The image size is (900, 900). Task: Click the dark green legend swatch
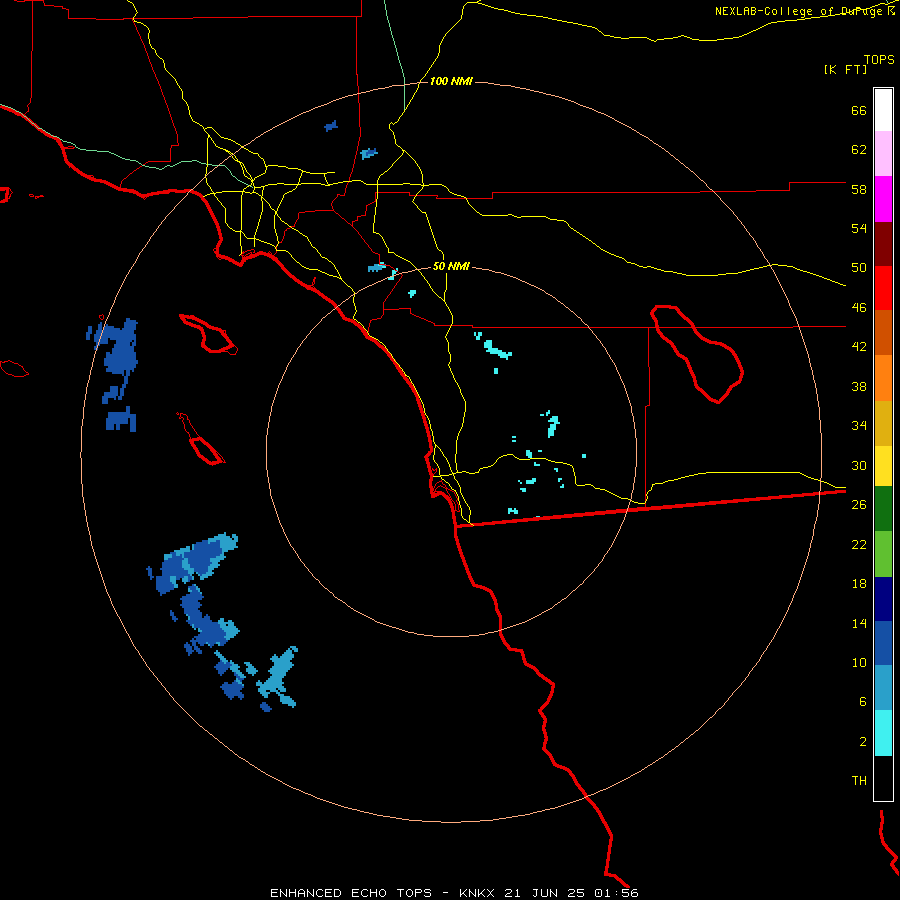(x=883, y=509)
